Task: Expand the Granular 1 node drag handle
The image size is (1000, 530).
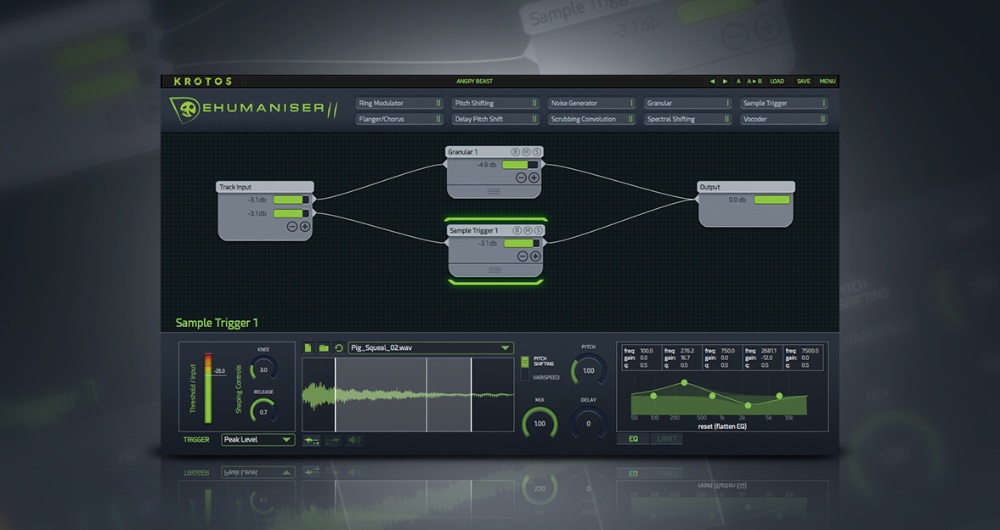Action: pos(494,190)
